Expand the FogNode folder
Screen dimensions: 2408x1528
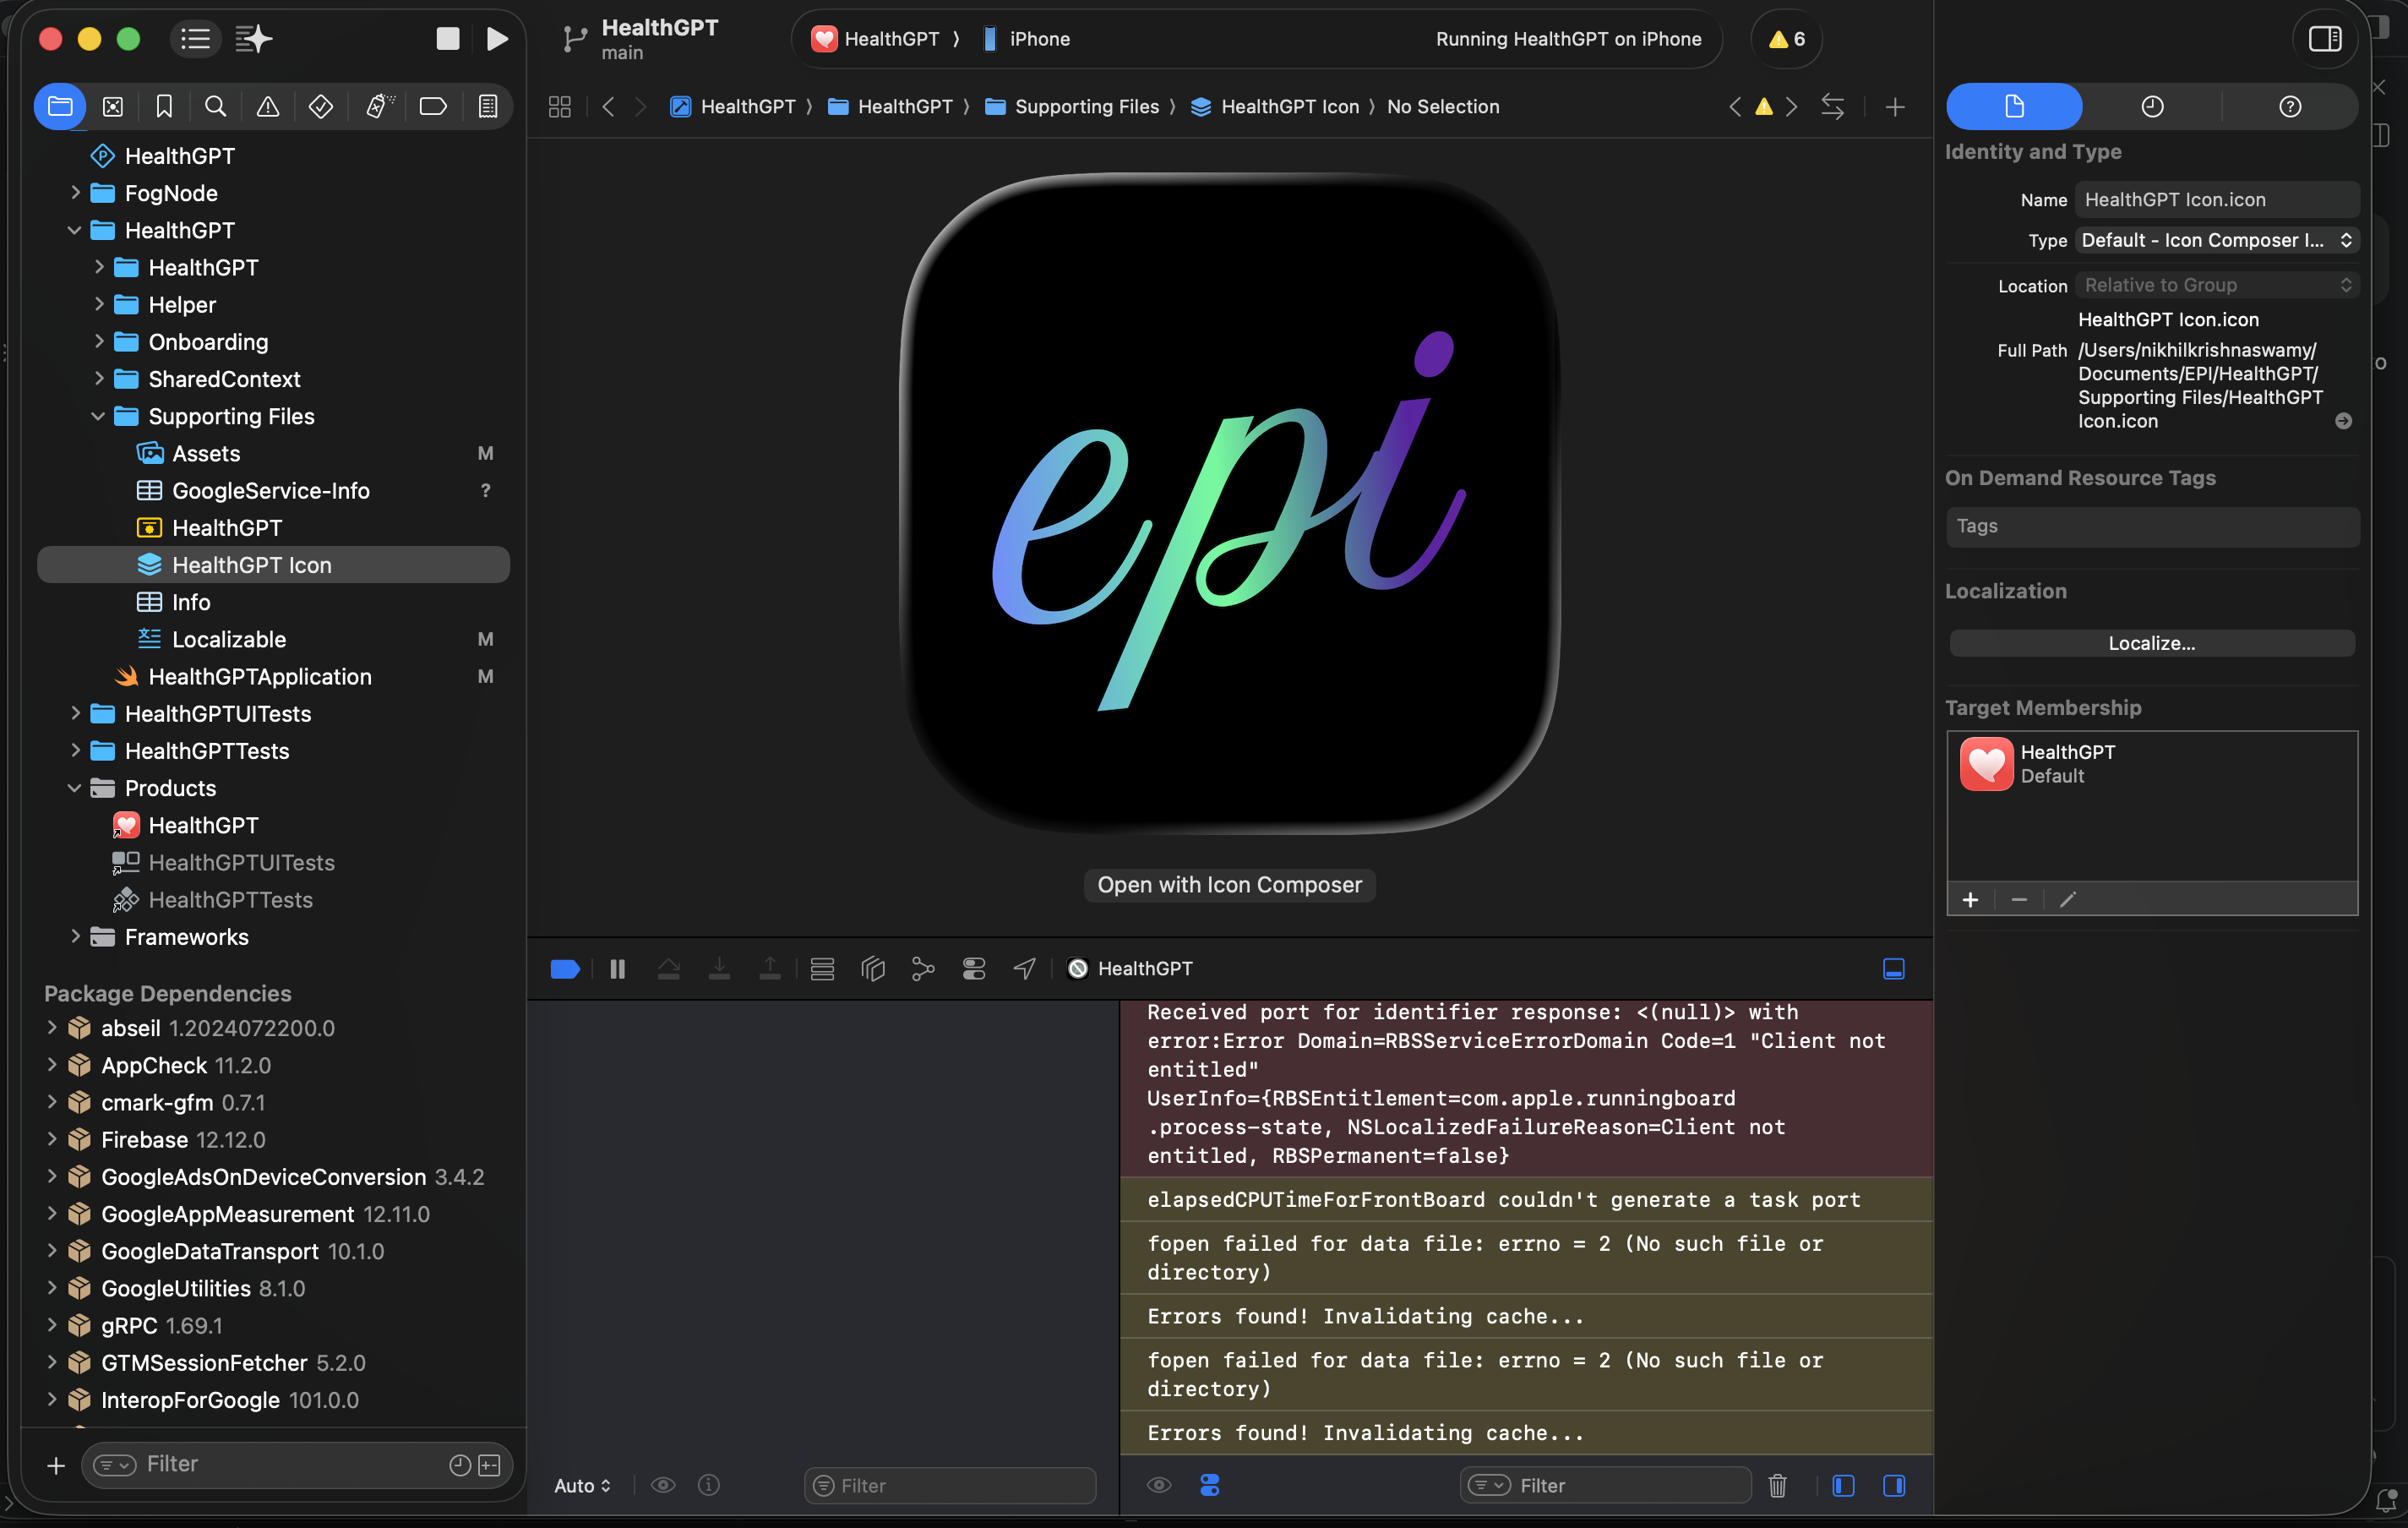click(75, 193)
